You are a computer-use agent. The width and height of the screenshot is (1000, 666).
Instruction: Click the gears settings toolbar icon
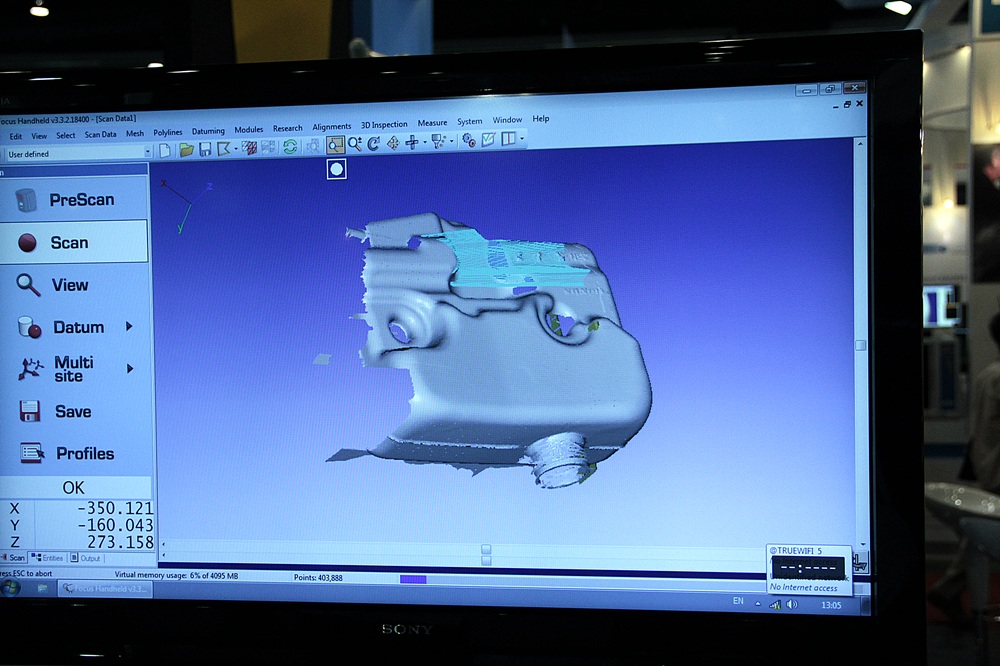point(469,140)
